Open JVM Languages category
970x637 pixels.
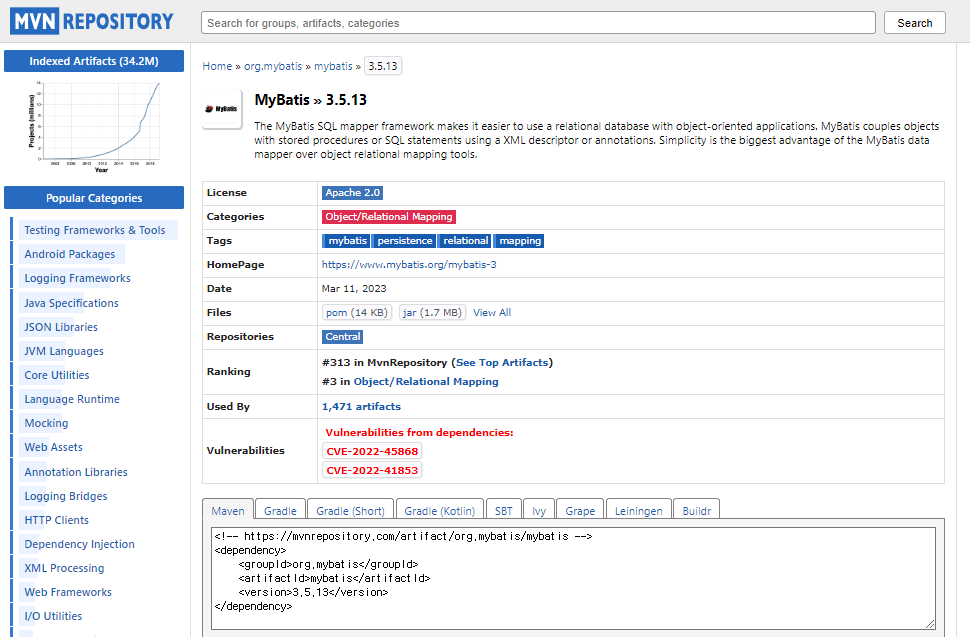pos(64,351)
